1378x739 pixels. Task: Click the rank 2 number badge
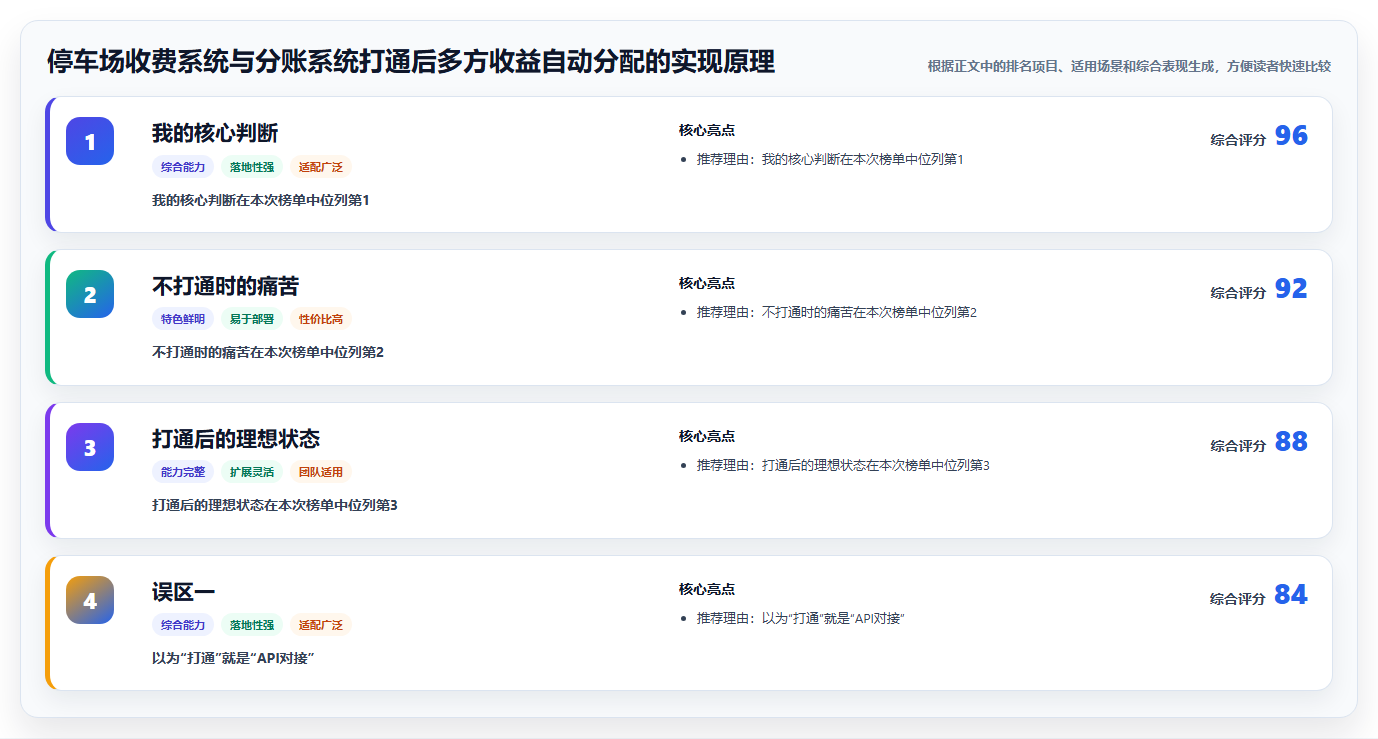90,294
